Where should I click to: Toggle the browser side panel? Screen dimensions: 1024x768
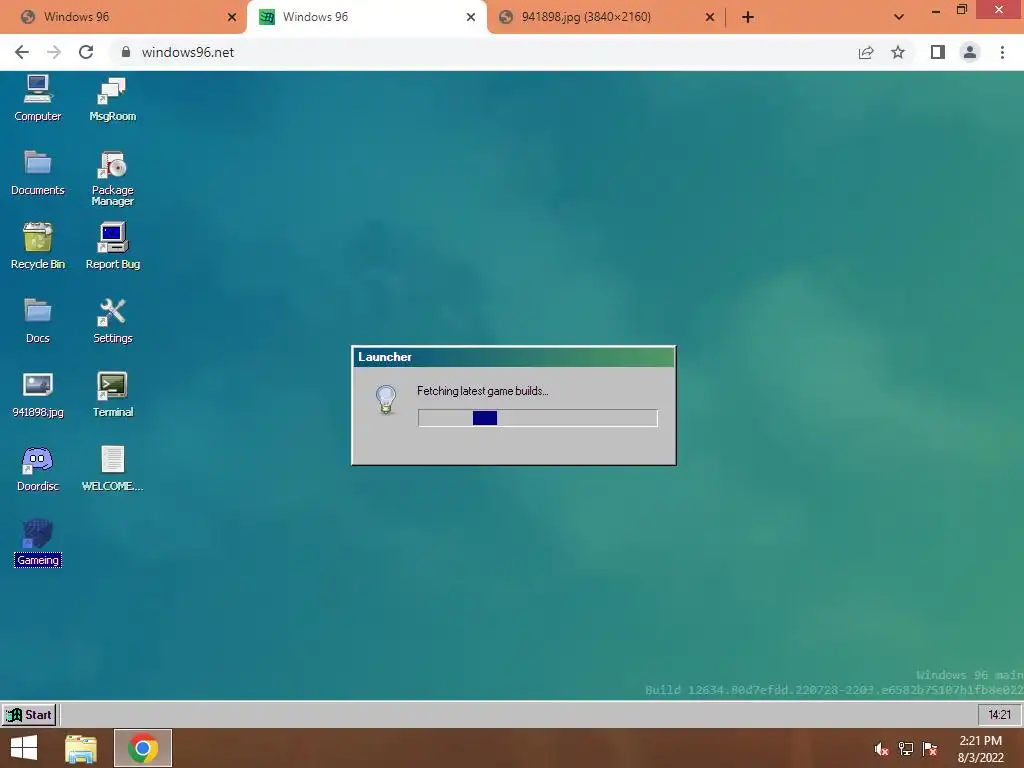938,52
